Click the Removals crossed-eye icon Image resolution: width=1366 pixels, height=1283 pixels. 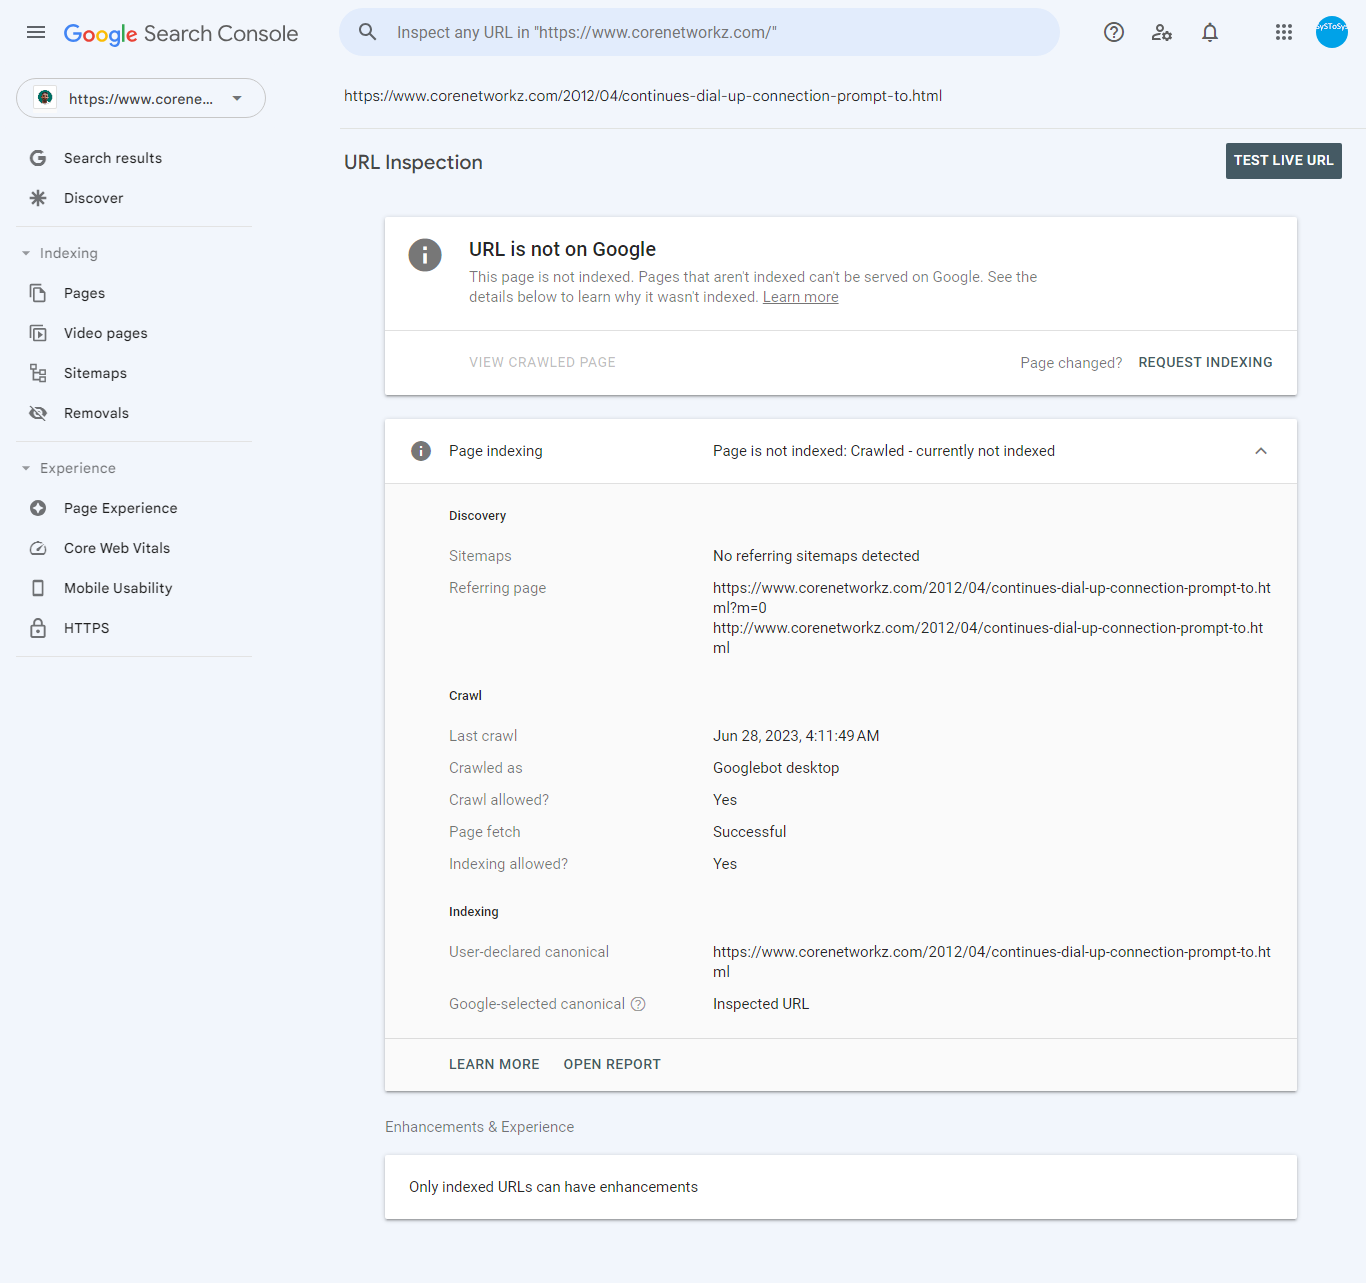(x=38, y=413)
